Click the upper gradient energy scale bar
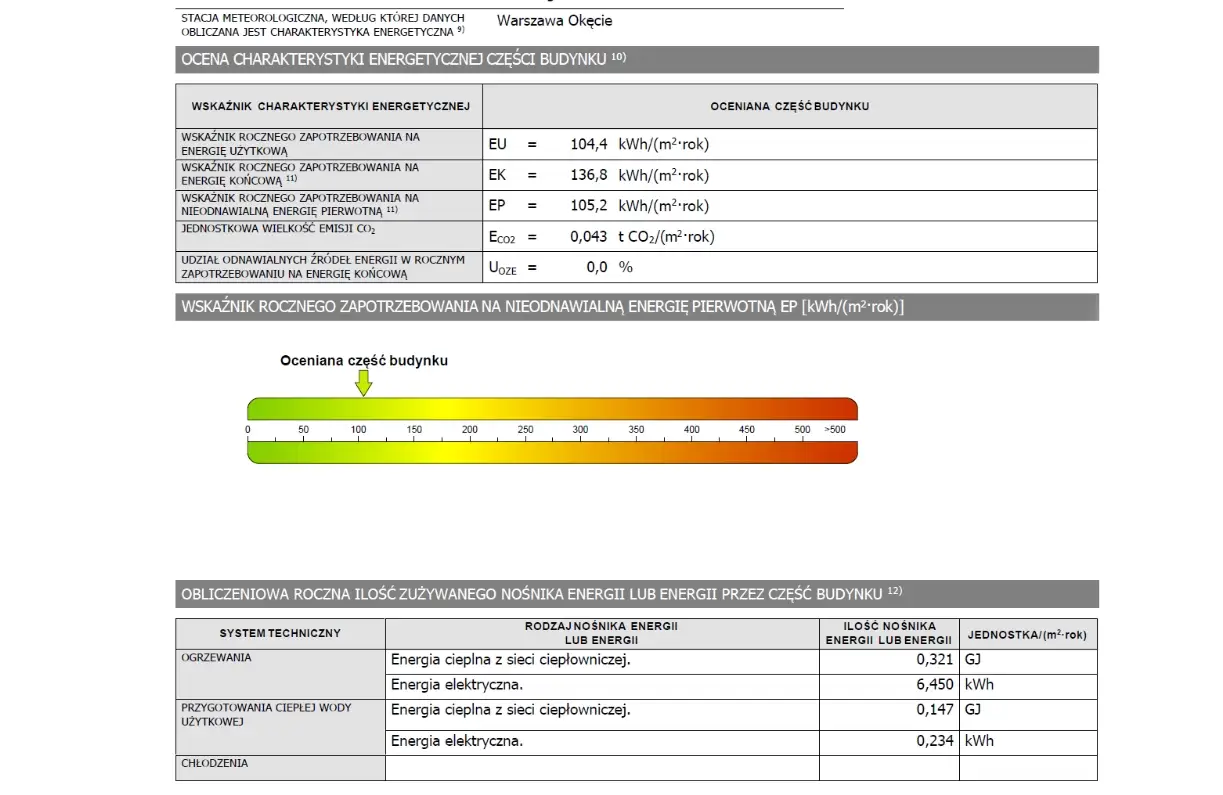The width and height of the screenshot is (1223, 795). click(552, 408)
